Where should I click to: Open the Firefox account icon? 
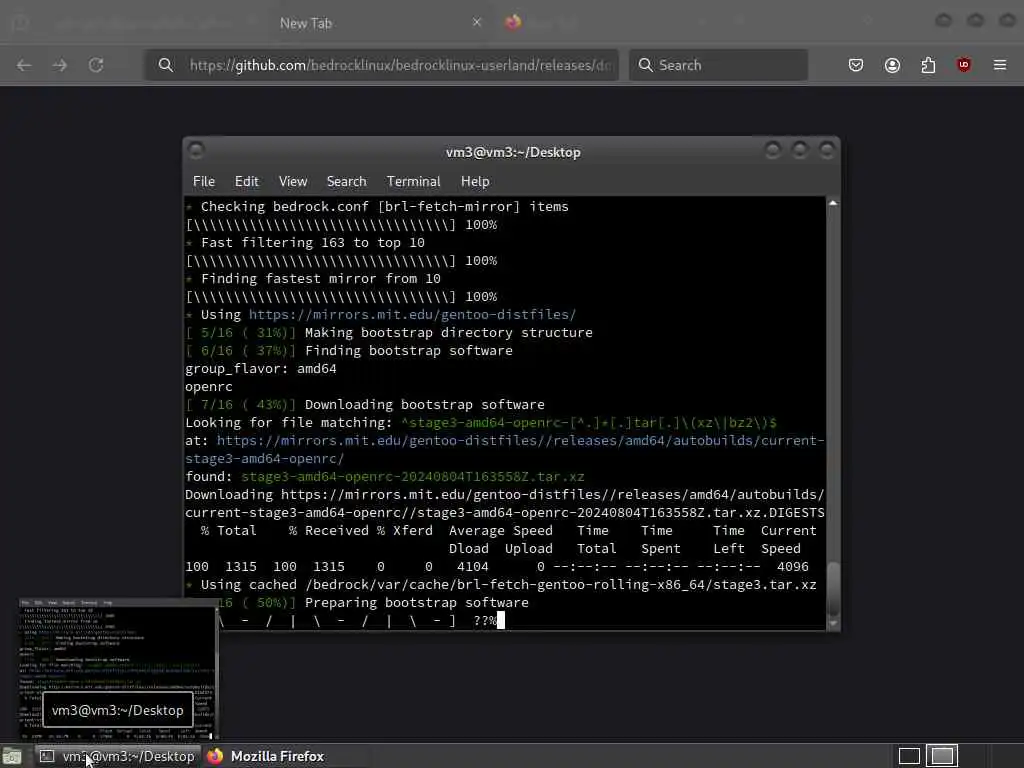coord(892,65)
